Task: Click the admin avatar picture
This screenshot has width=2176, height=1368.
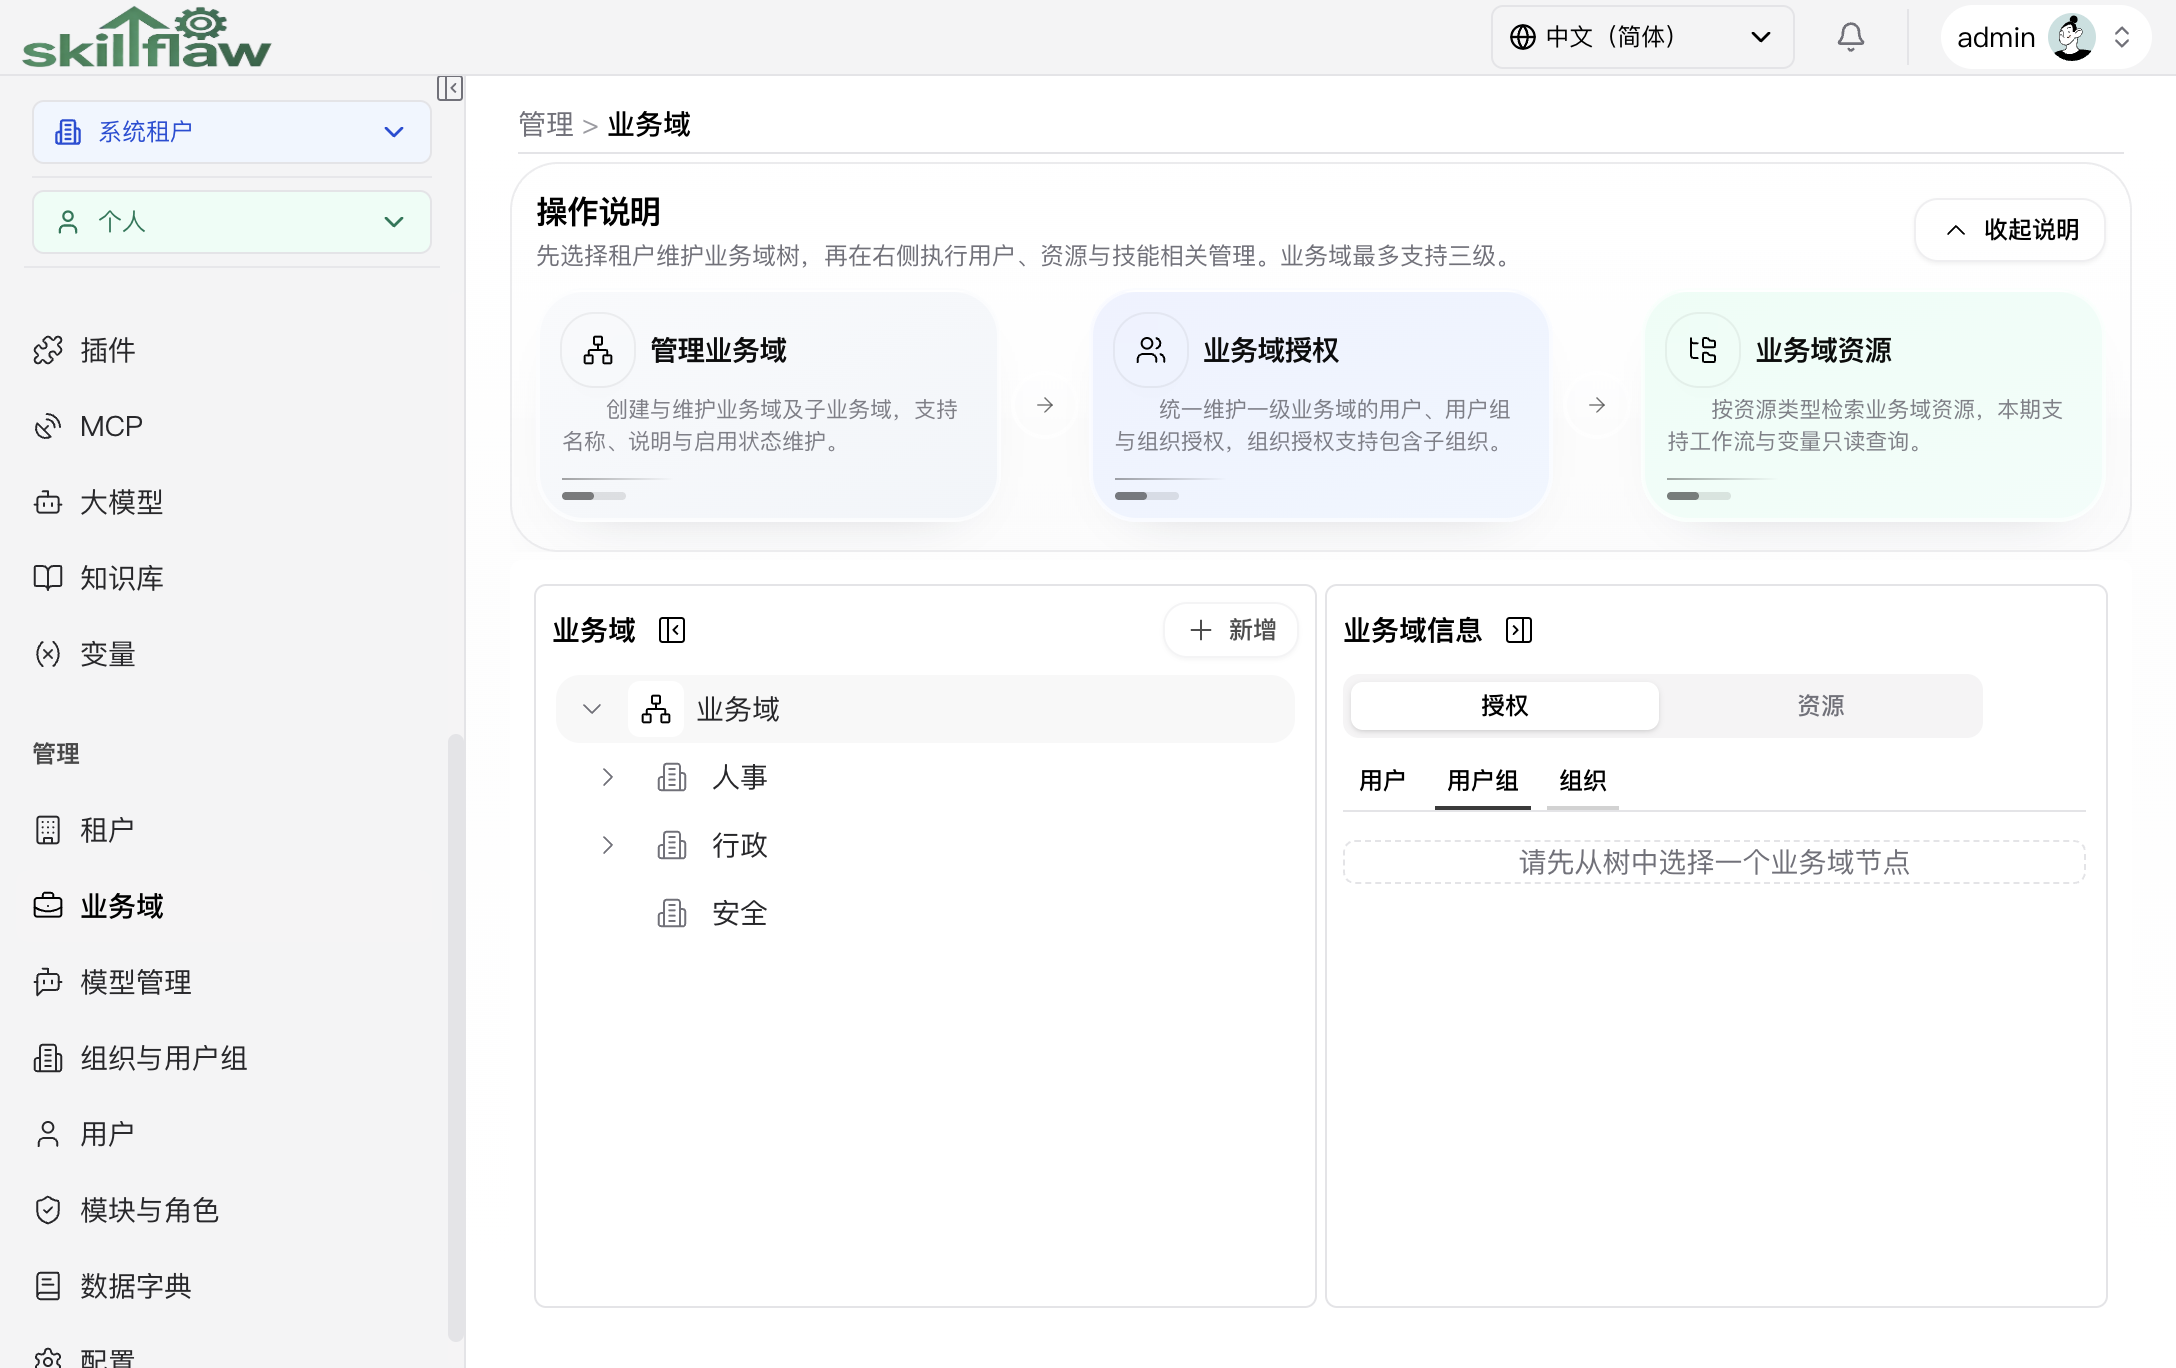Action: (2072, 37)
